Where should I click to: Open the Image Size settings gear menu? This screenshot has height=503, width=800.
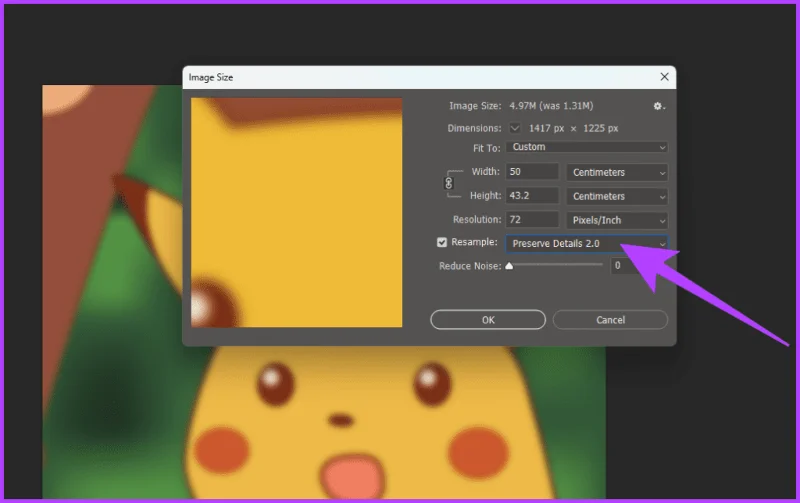click(x=659, y=106)
